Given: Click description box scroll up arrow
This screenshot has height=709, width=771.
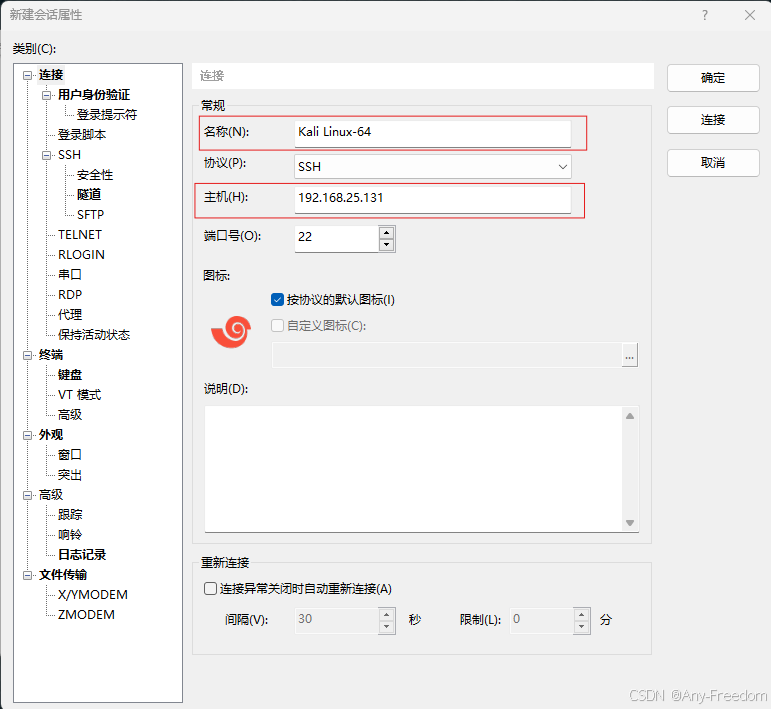Looking at the screenshot, I should pyautogui.click(x=630, y=416).
